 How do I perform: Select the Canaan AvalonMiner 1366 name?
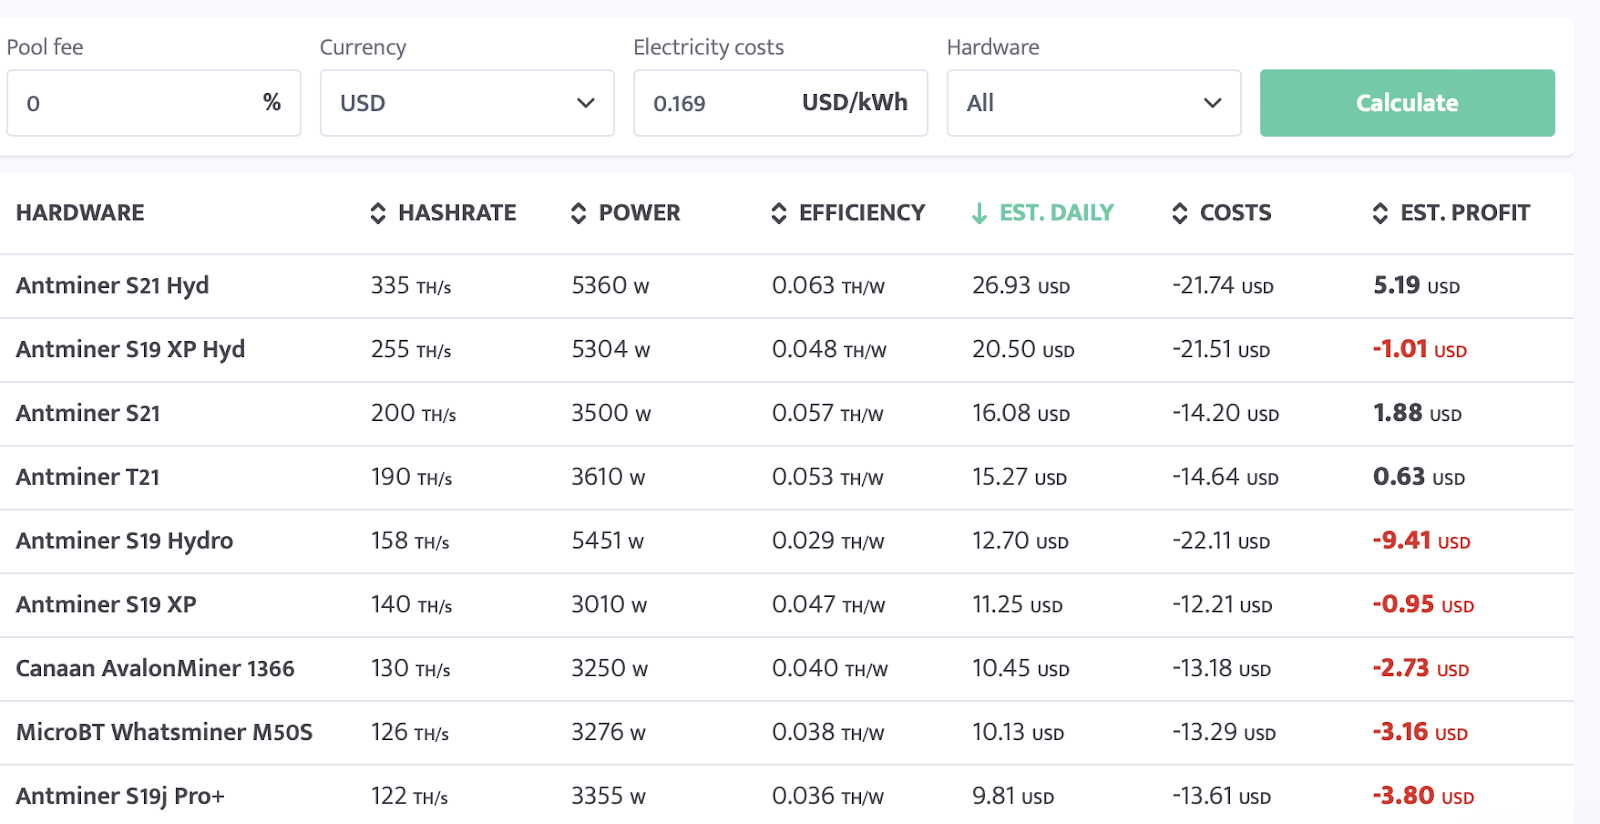point(155,669)
